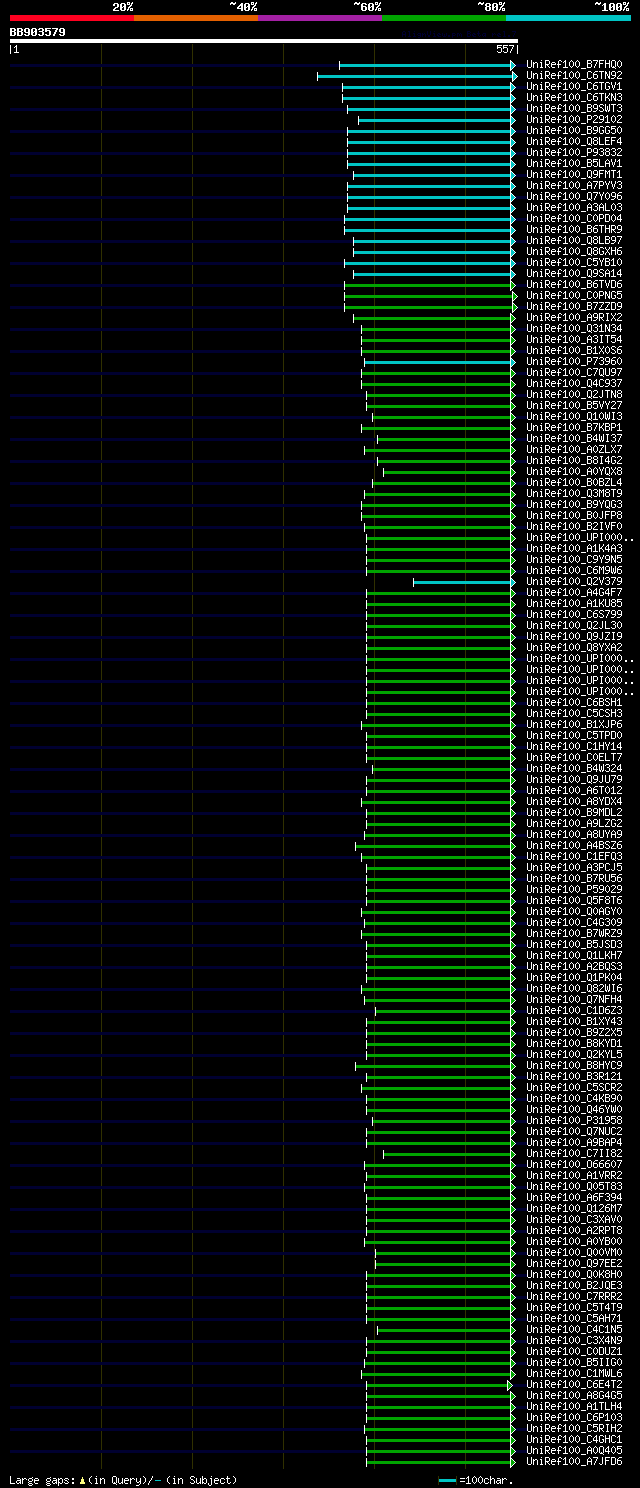The image size is (640, 1488).
Task: Click the purple ~60% identity legend segment
Action: [319, 18]
